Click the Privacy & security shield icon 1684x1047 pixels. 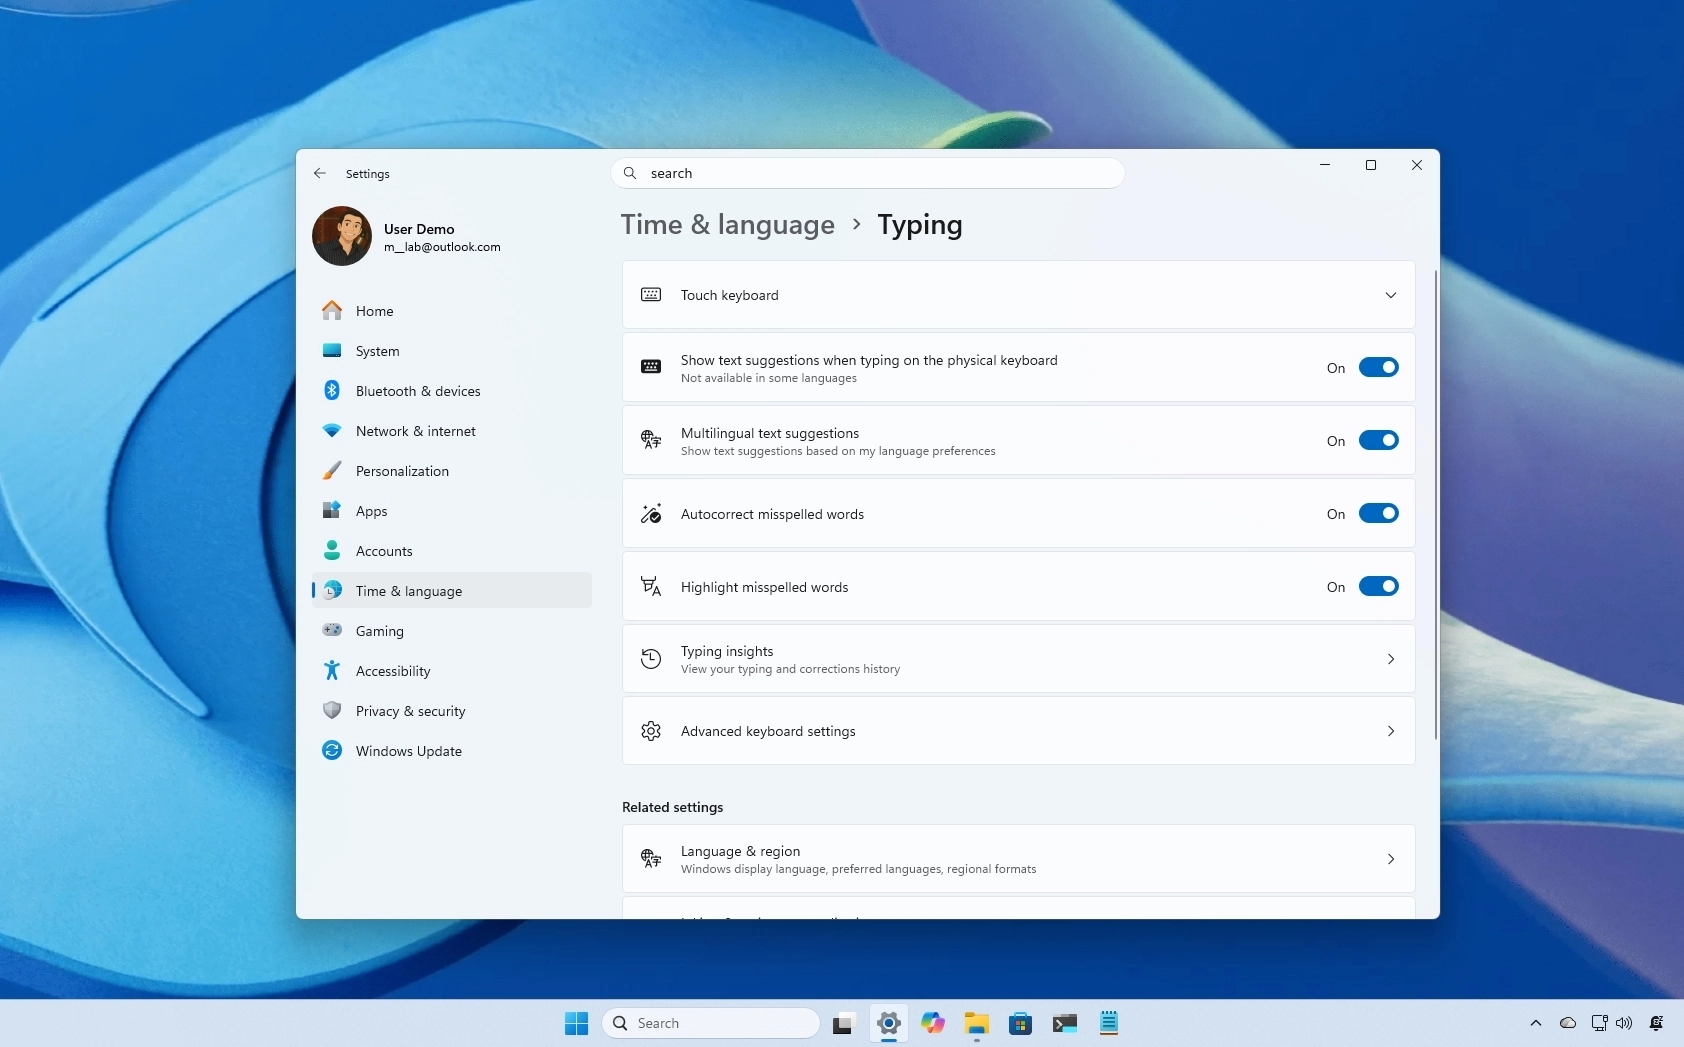pyautogui.click(x=332, y=711)
